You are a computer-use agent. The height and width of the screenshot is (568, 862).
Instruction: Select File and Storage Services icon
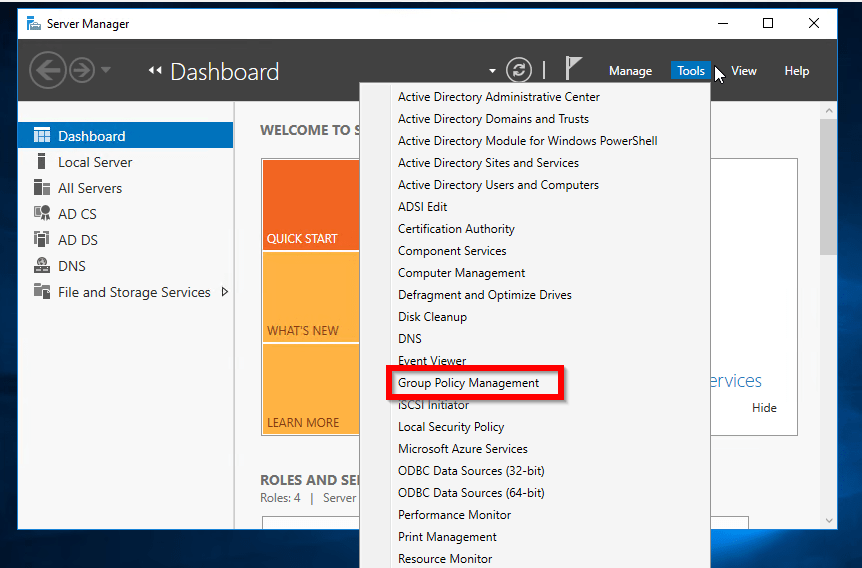(x=42, y=291)
